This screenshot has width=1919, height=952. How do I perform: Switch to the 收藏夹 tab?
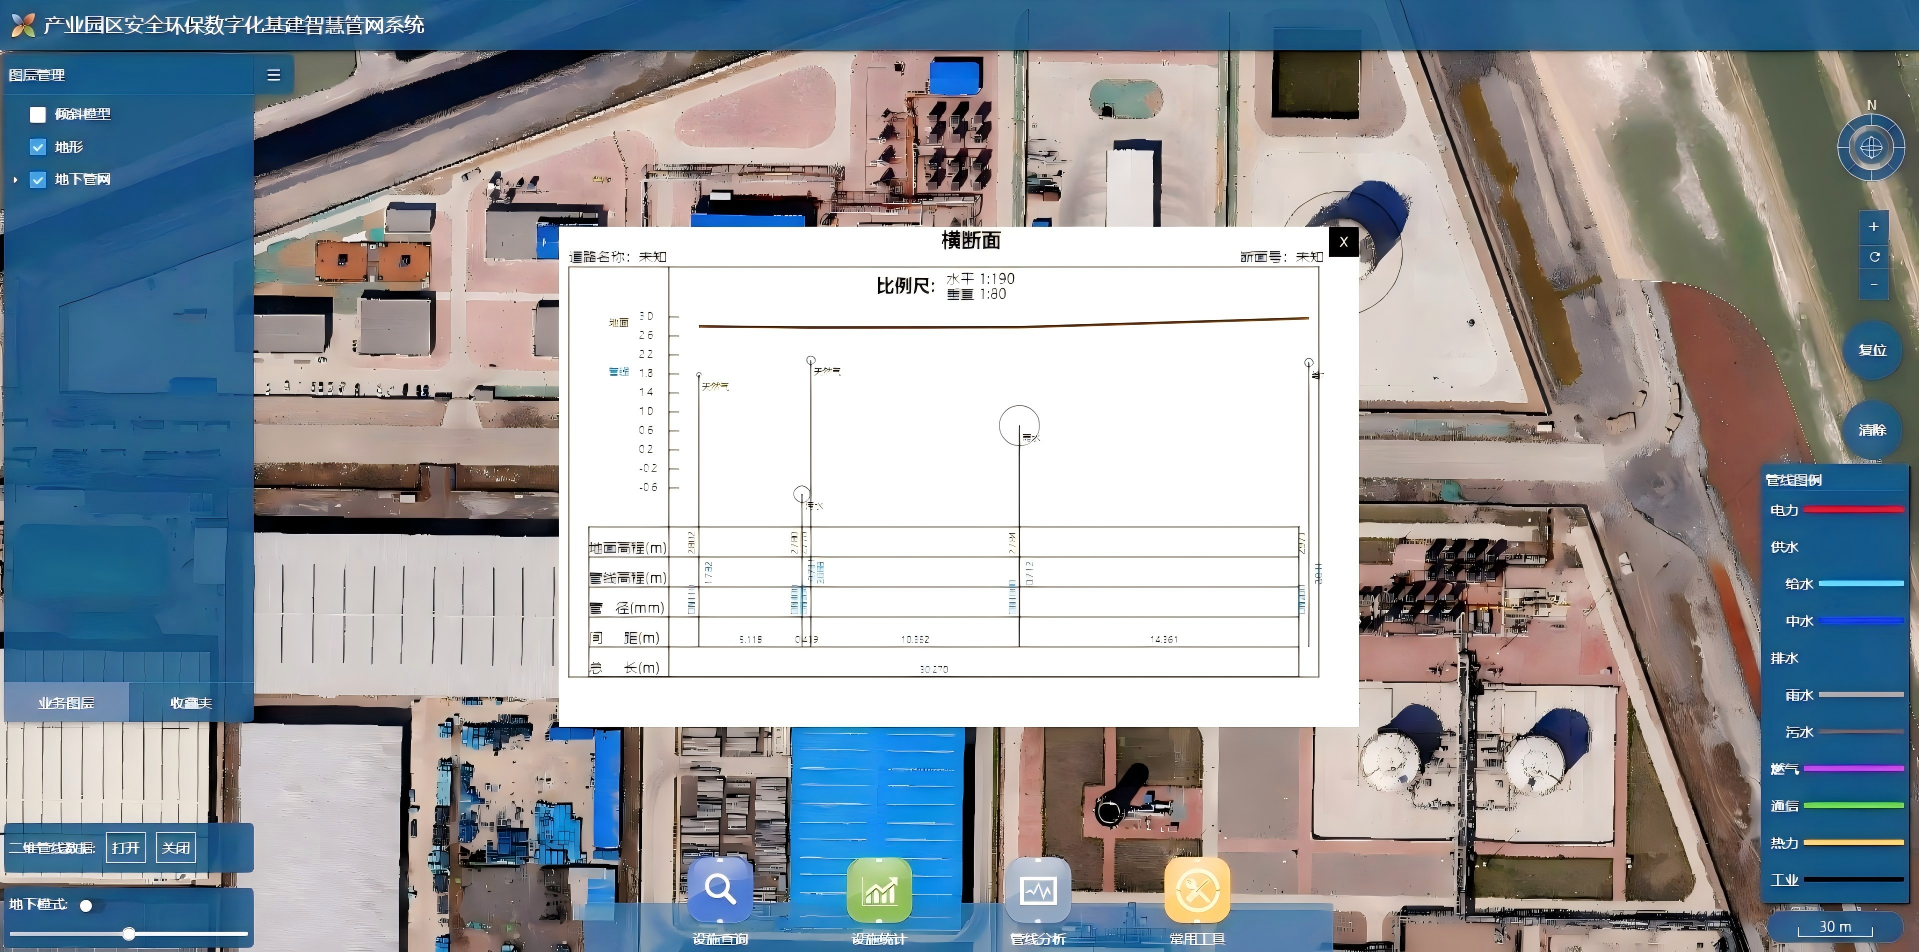click(191, 703)
